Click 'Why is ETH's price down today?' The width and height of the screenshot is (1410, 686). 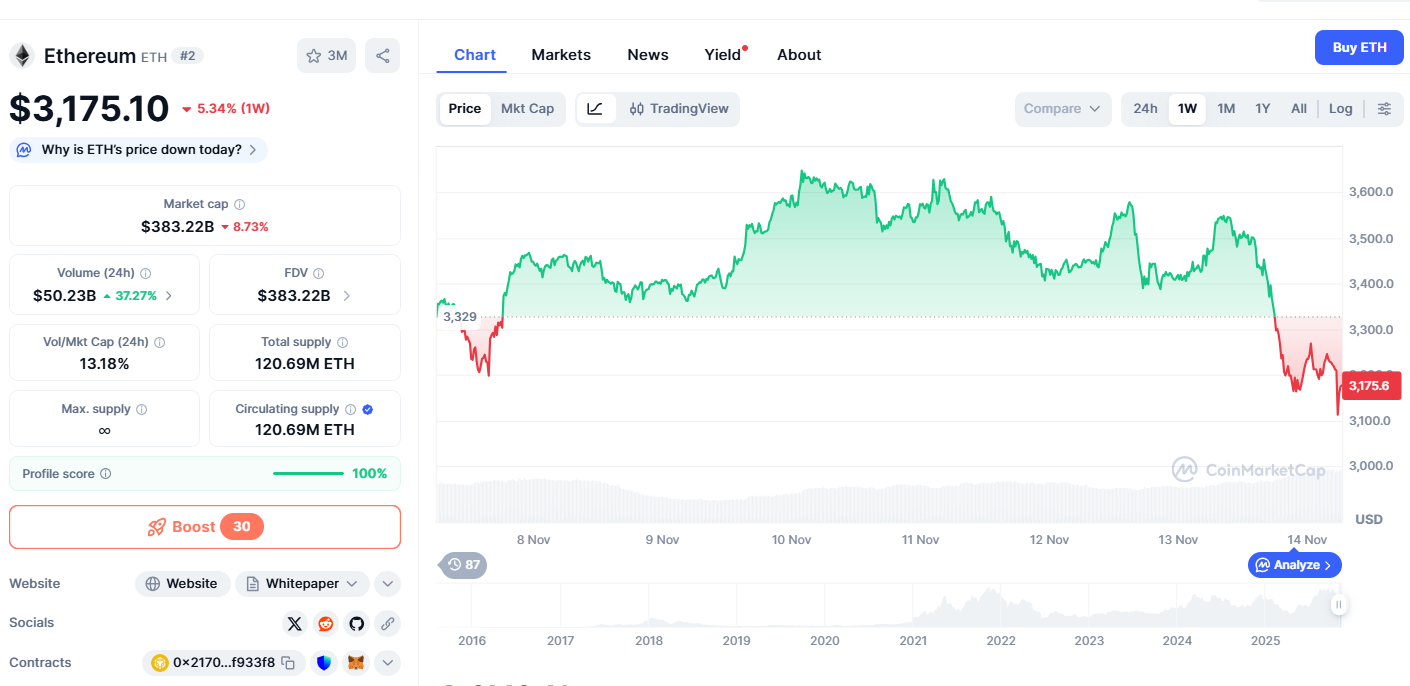click(139, 150)
